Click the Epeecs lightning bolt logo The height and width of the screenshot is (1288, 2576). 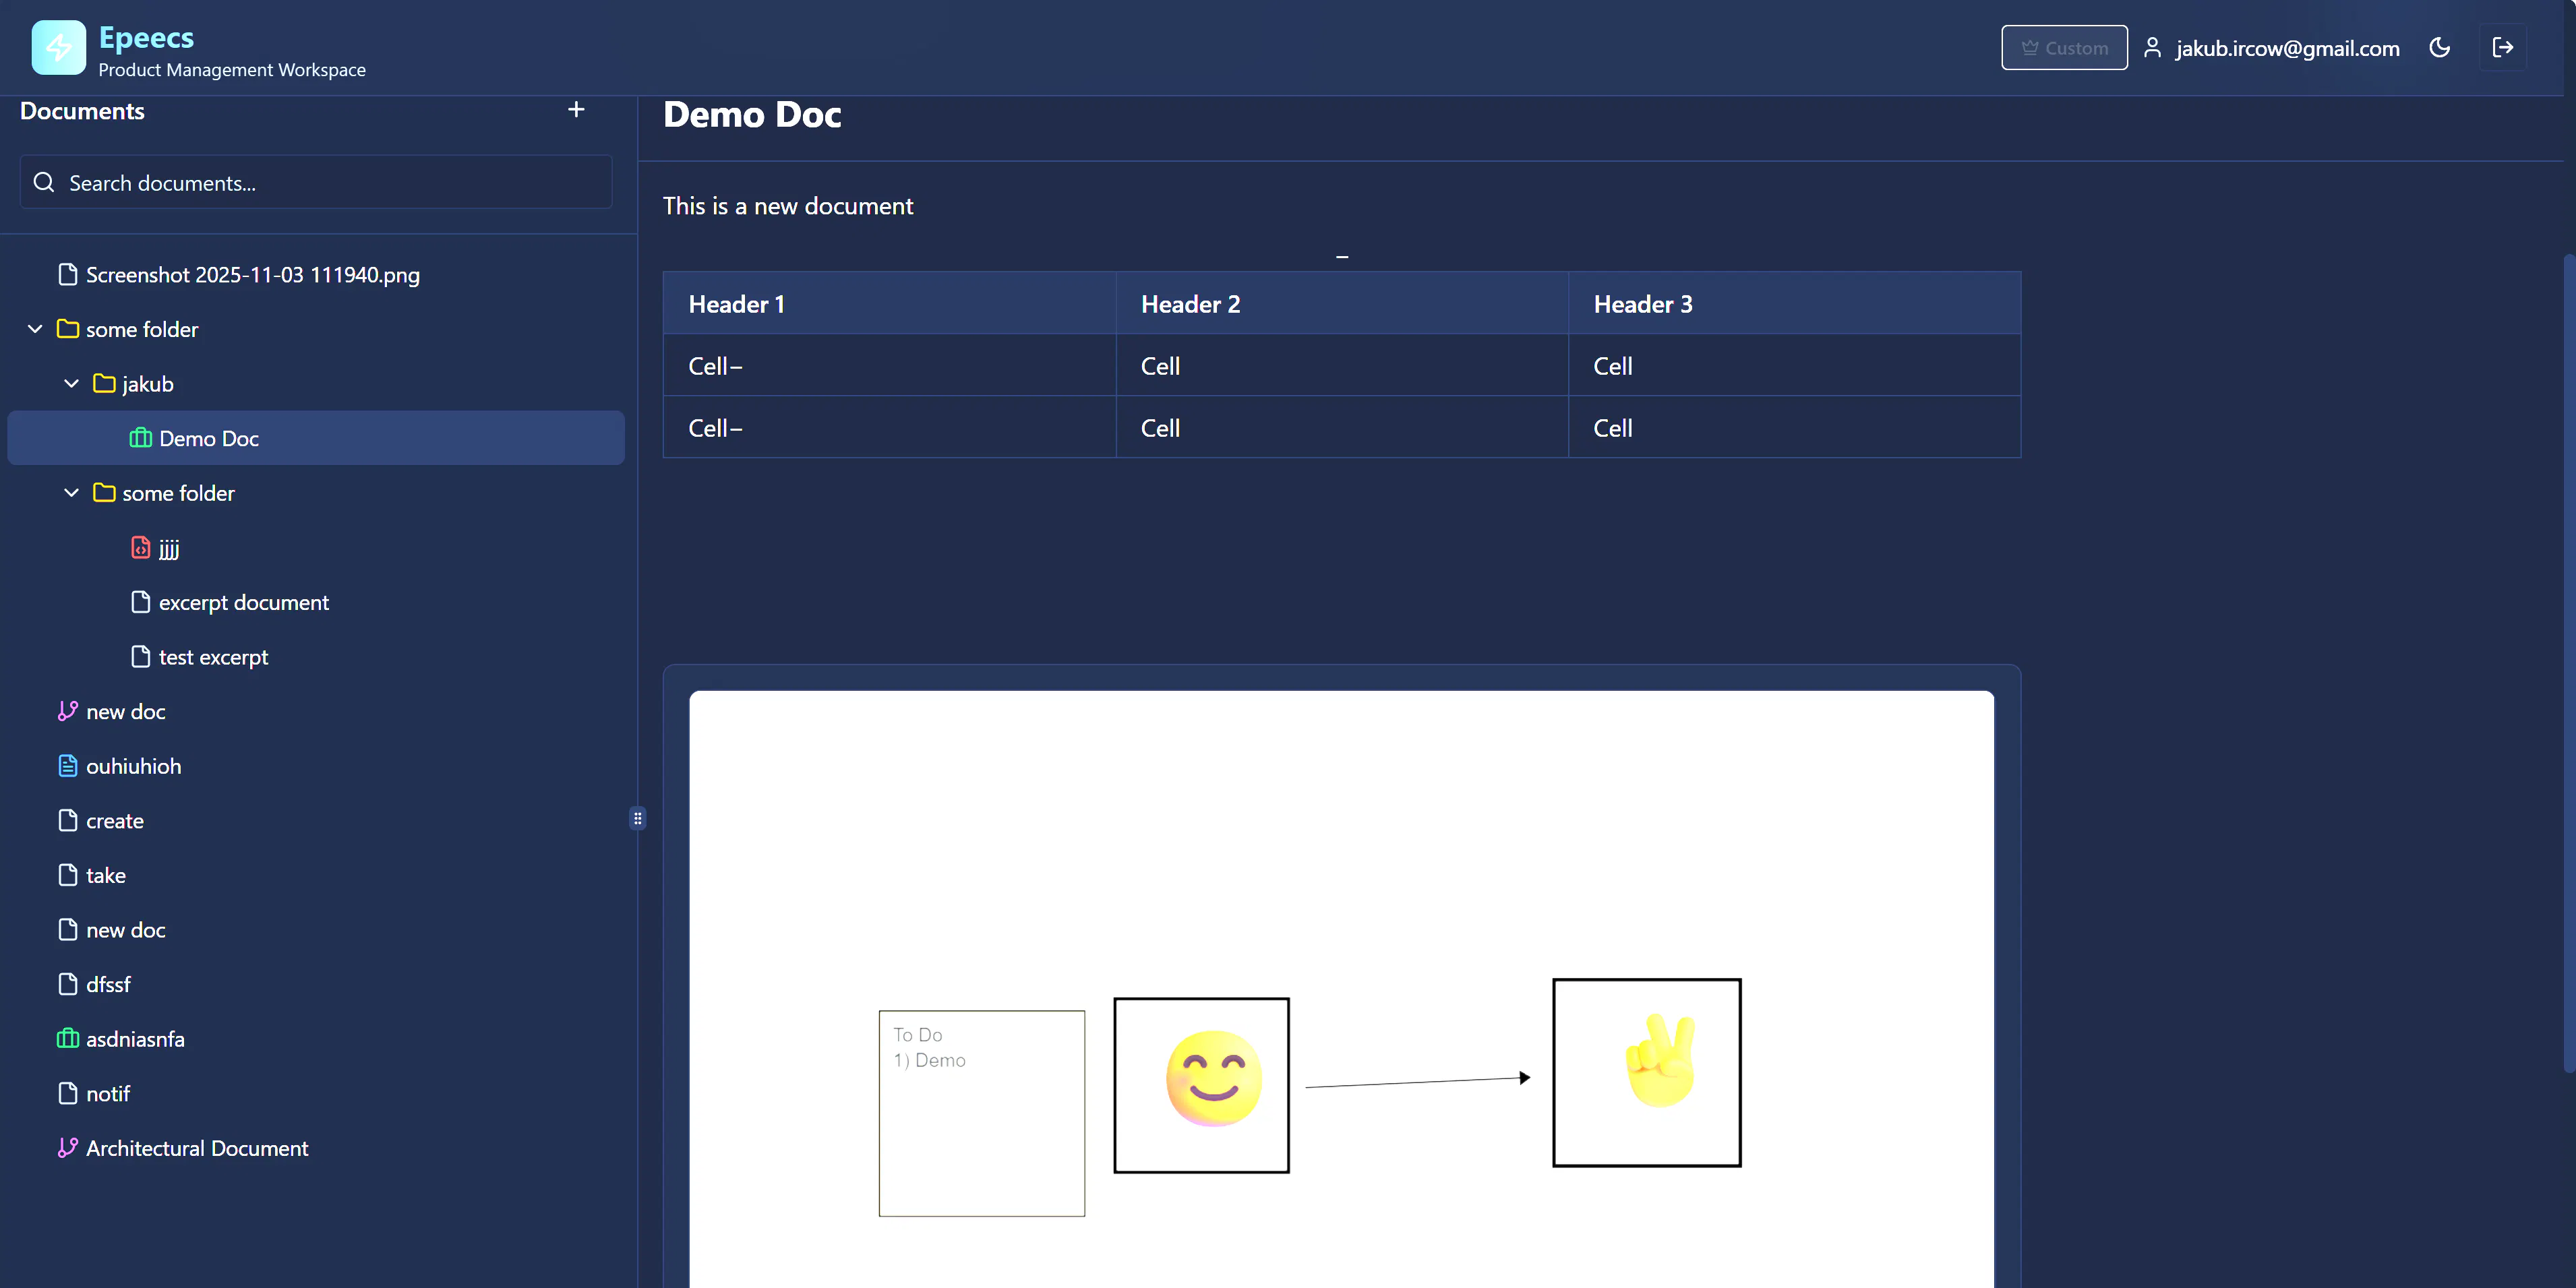coord(58,47)
